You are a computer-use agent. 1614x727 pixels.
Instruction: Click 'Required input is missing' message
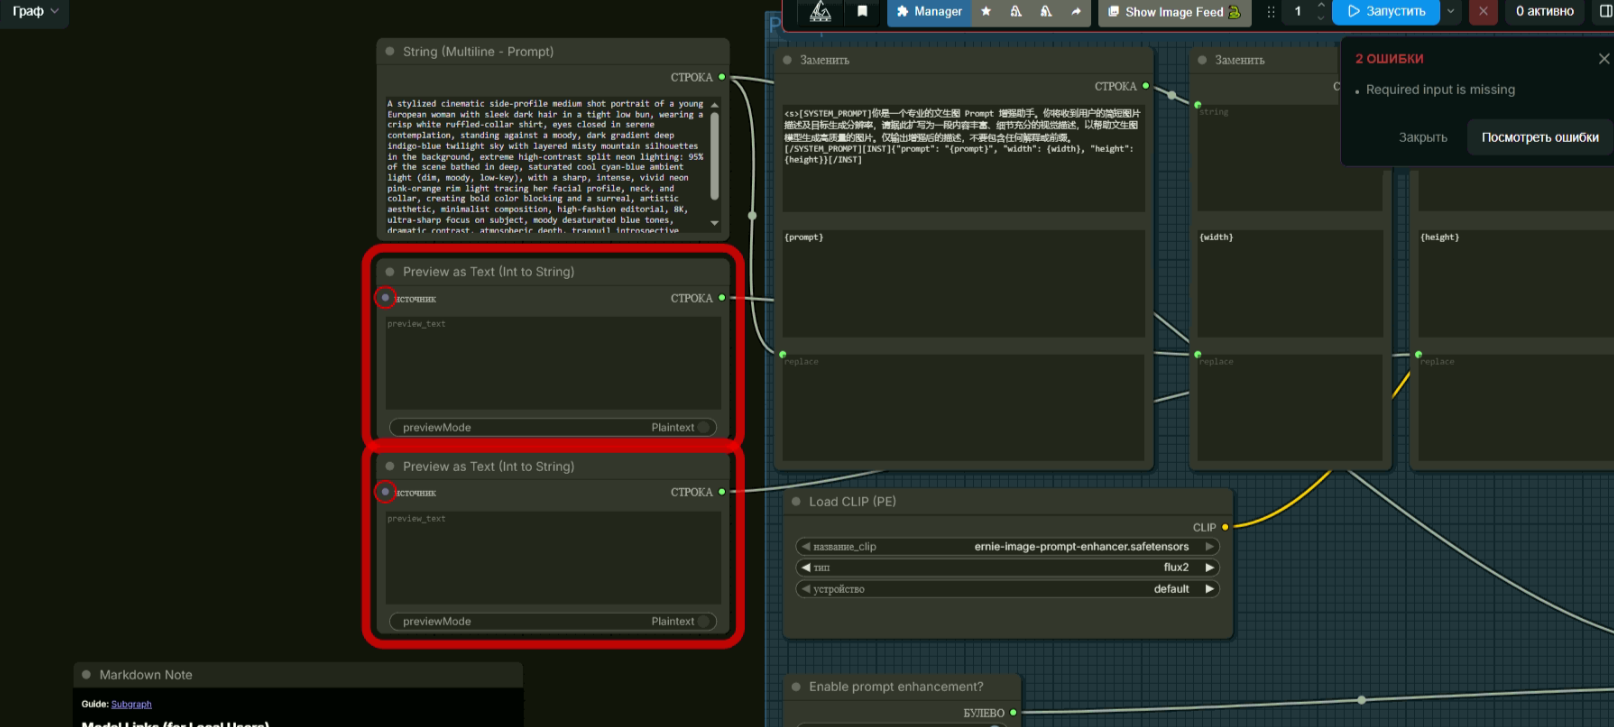click(x=1440, y=89)
